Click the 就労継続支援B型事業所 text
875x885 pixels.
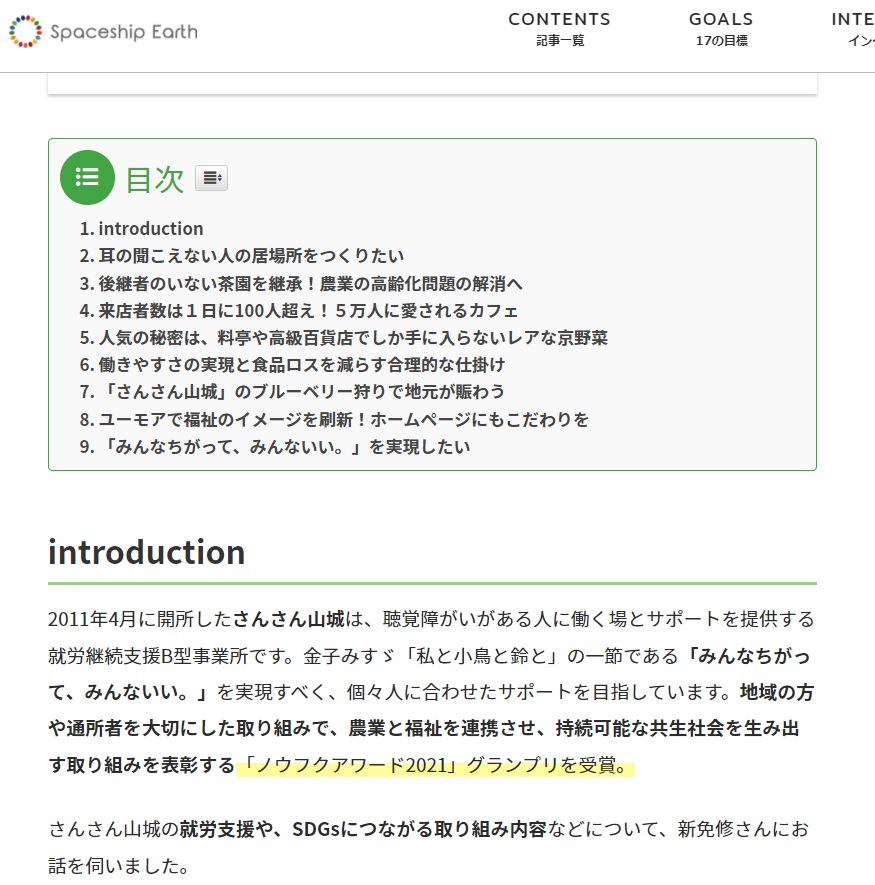(x=148, y=656)
